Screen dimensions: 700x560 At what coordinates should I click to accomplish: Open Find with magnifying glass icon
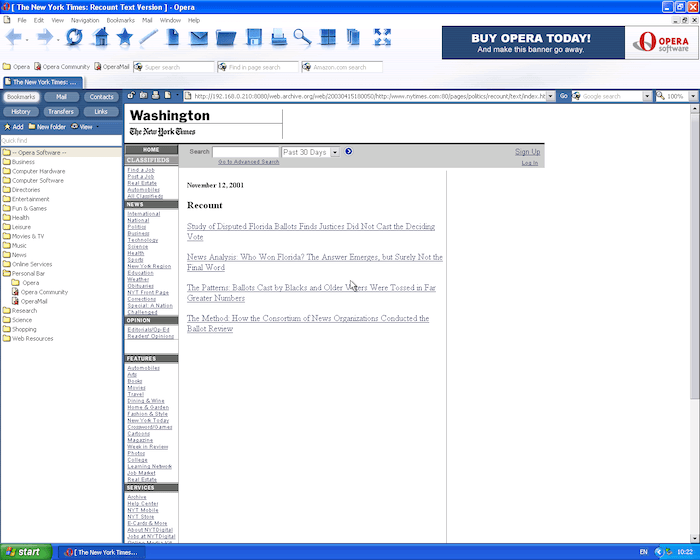302,37
